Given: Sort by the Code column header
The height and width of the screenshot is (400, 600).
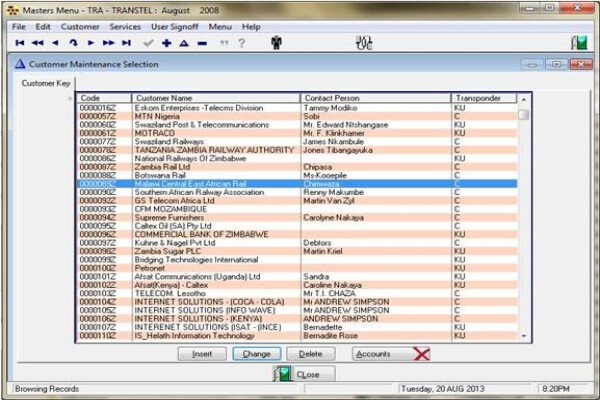Looking at the screenshot, I should pos(104,98).
